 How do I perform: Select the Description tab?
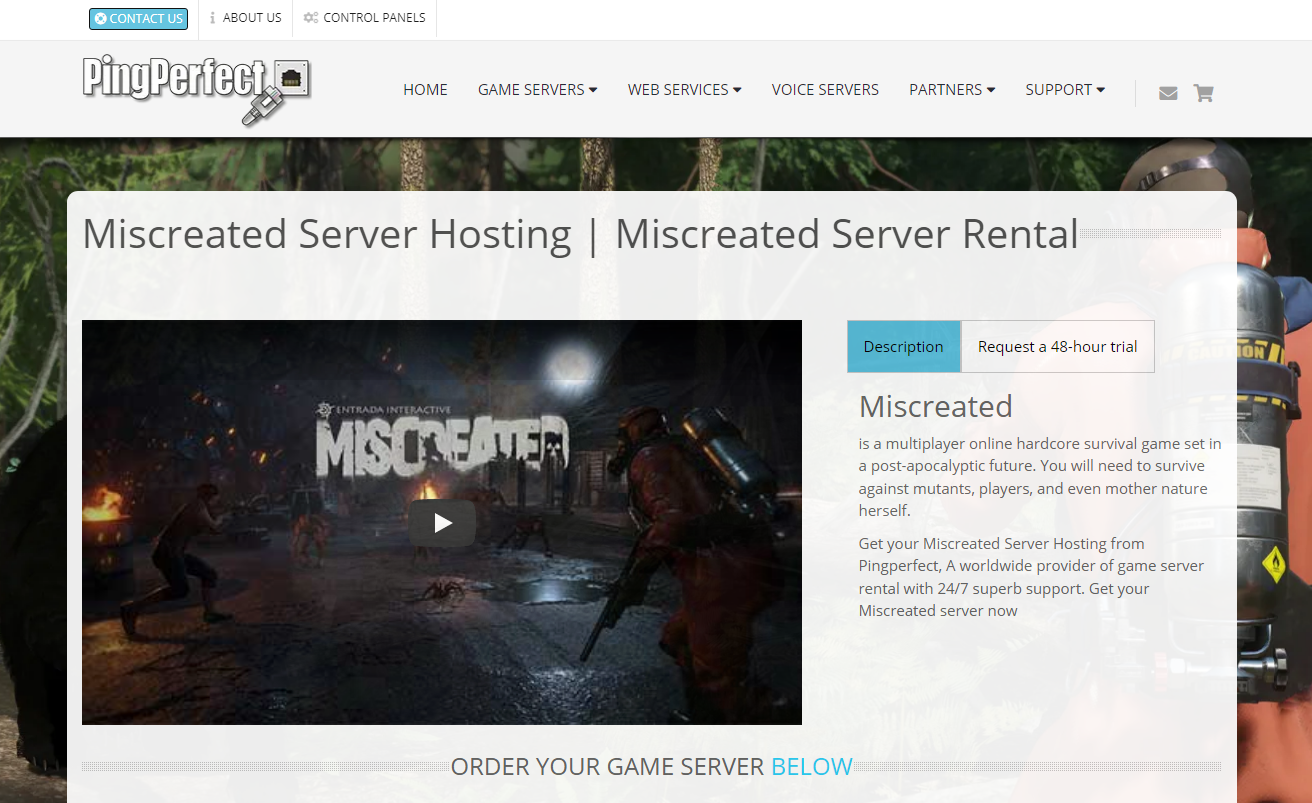[904, 346]
